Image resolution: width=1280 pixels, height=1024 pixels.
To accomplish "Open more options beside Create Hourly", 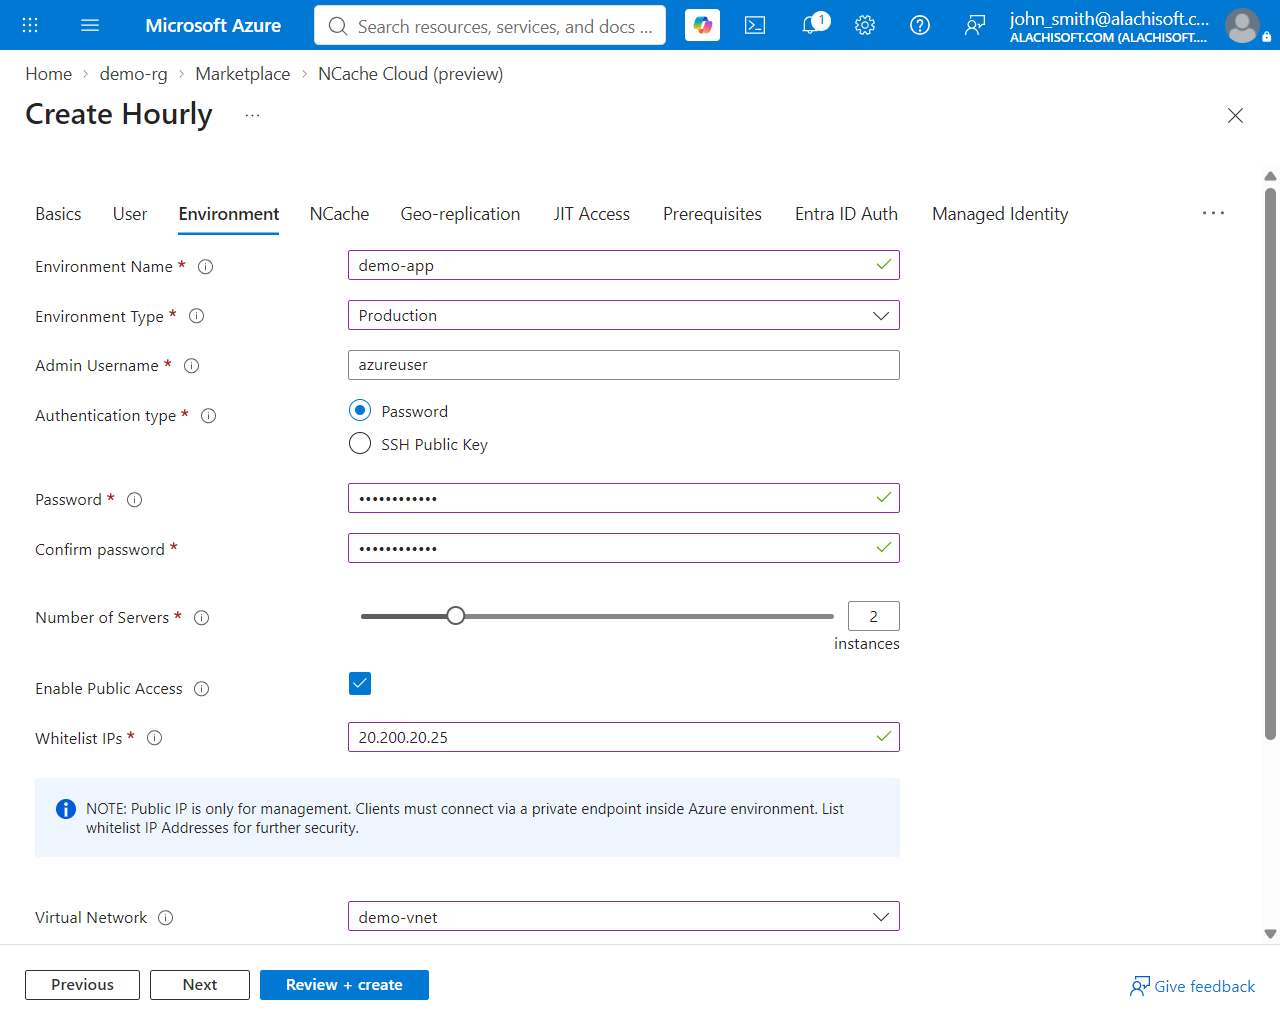I will 252,115.
